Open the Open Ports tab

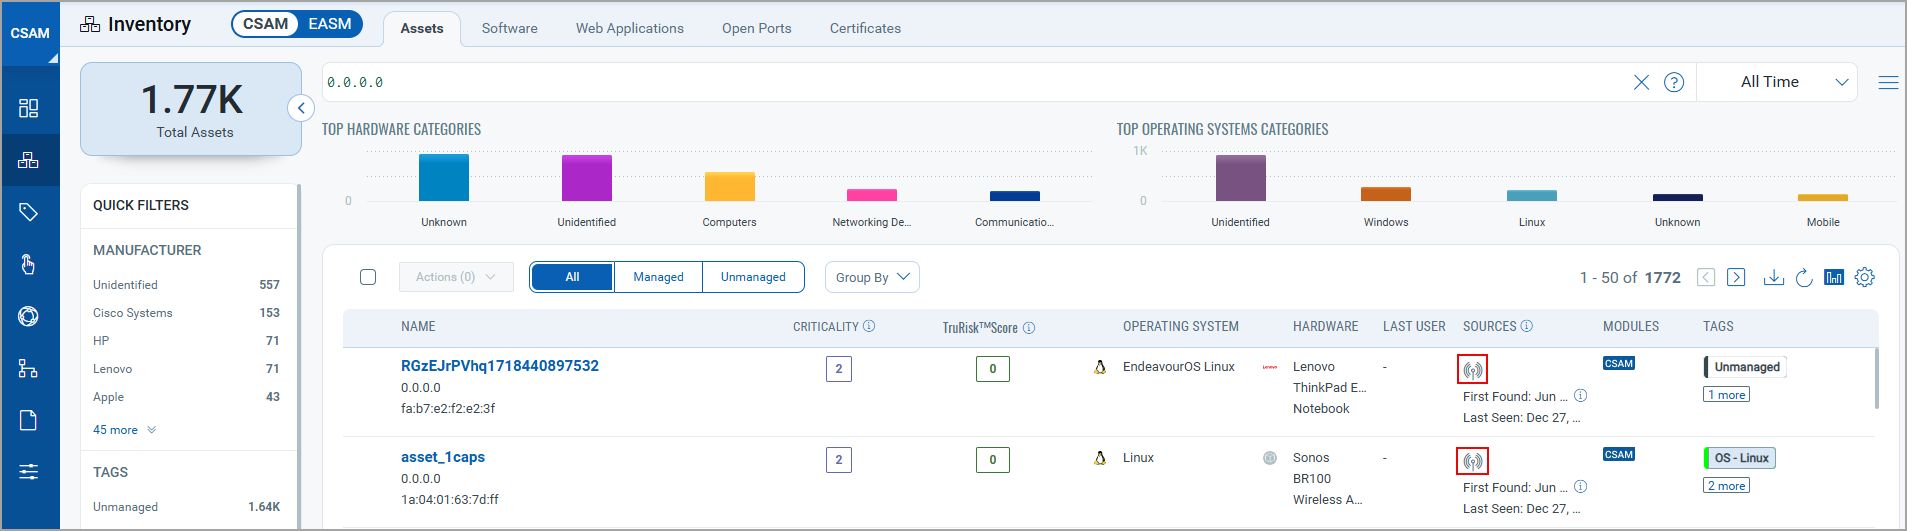757,28
